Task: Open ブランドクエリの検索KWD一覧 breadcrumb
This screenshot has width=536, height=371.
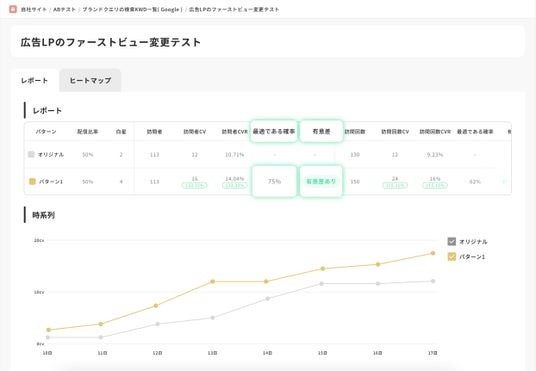Action: tap(132, 10)
